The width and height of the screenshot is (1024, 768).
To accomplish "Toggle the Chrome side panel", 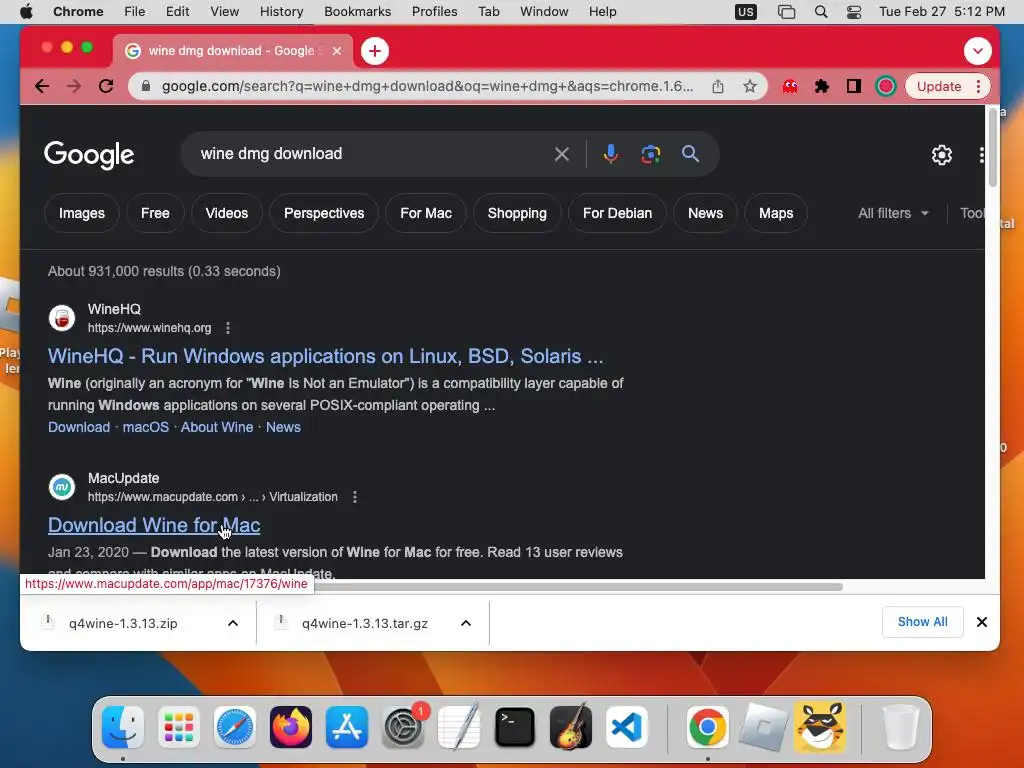I will (854, 86).
